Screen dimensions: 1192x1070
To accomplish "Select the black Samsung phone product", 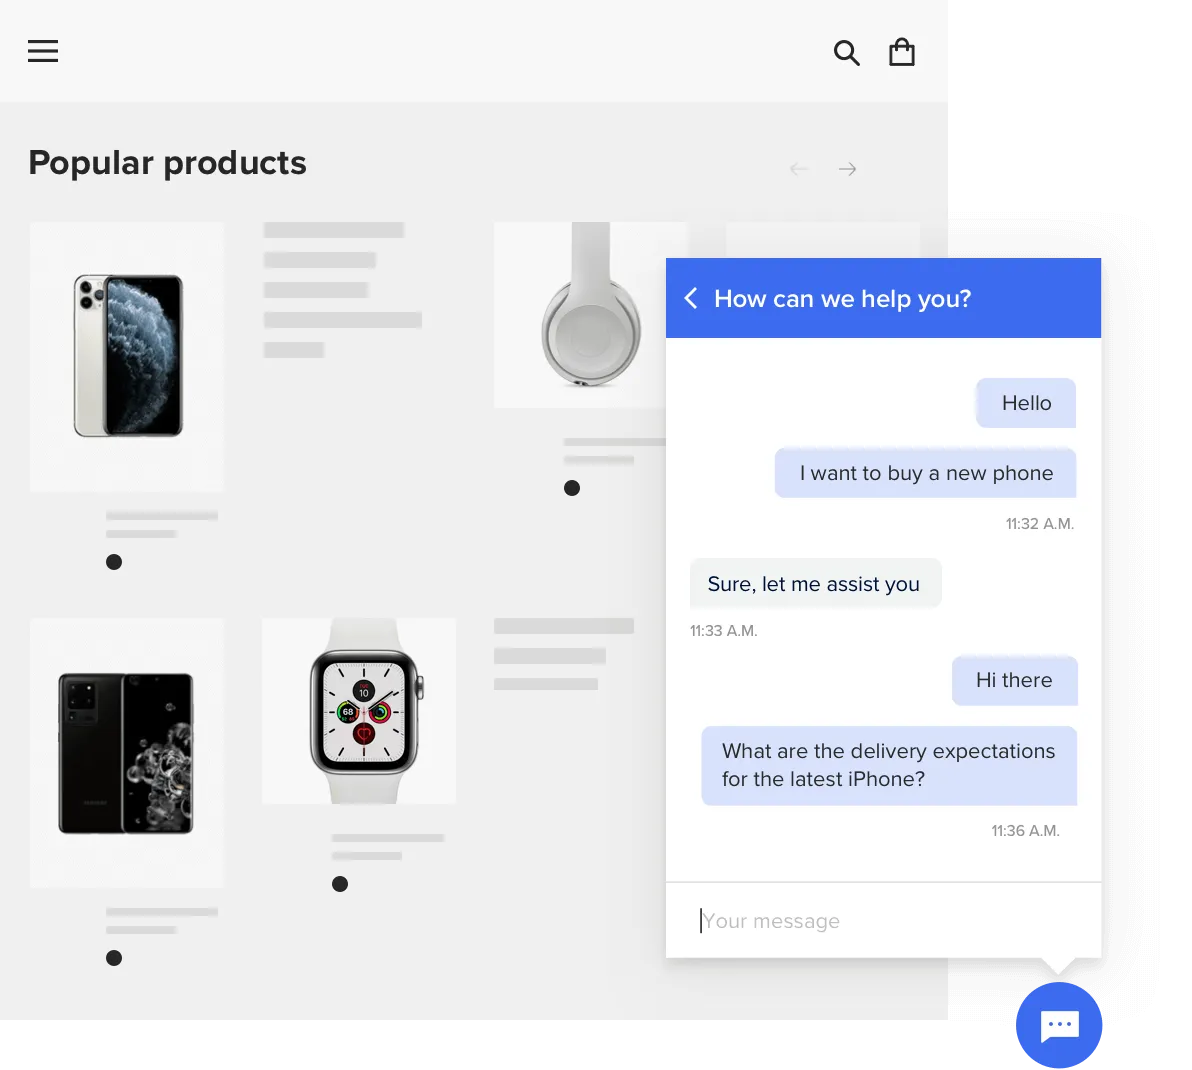I will coord(126,752).
